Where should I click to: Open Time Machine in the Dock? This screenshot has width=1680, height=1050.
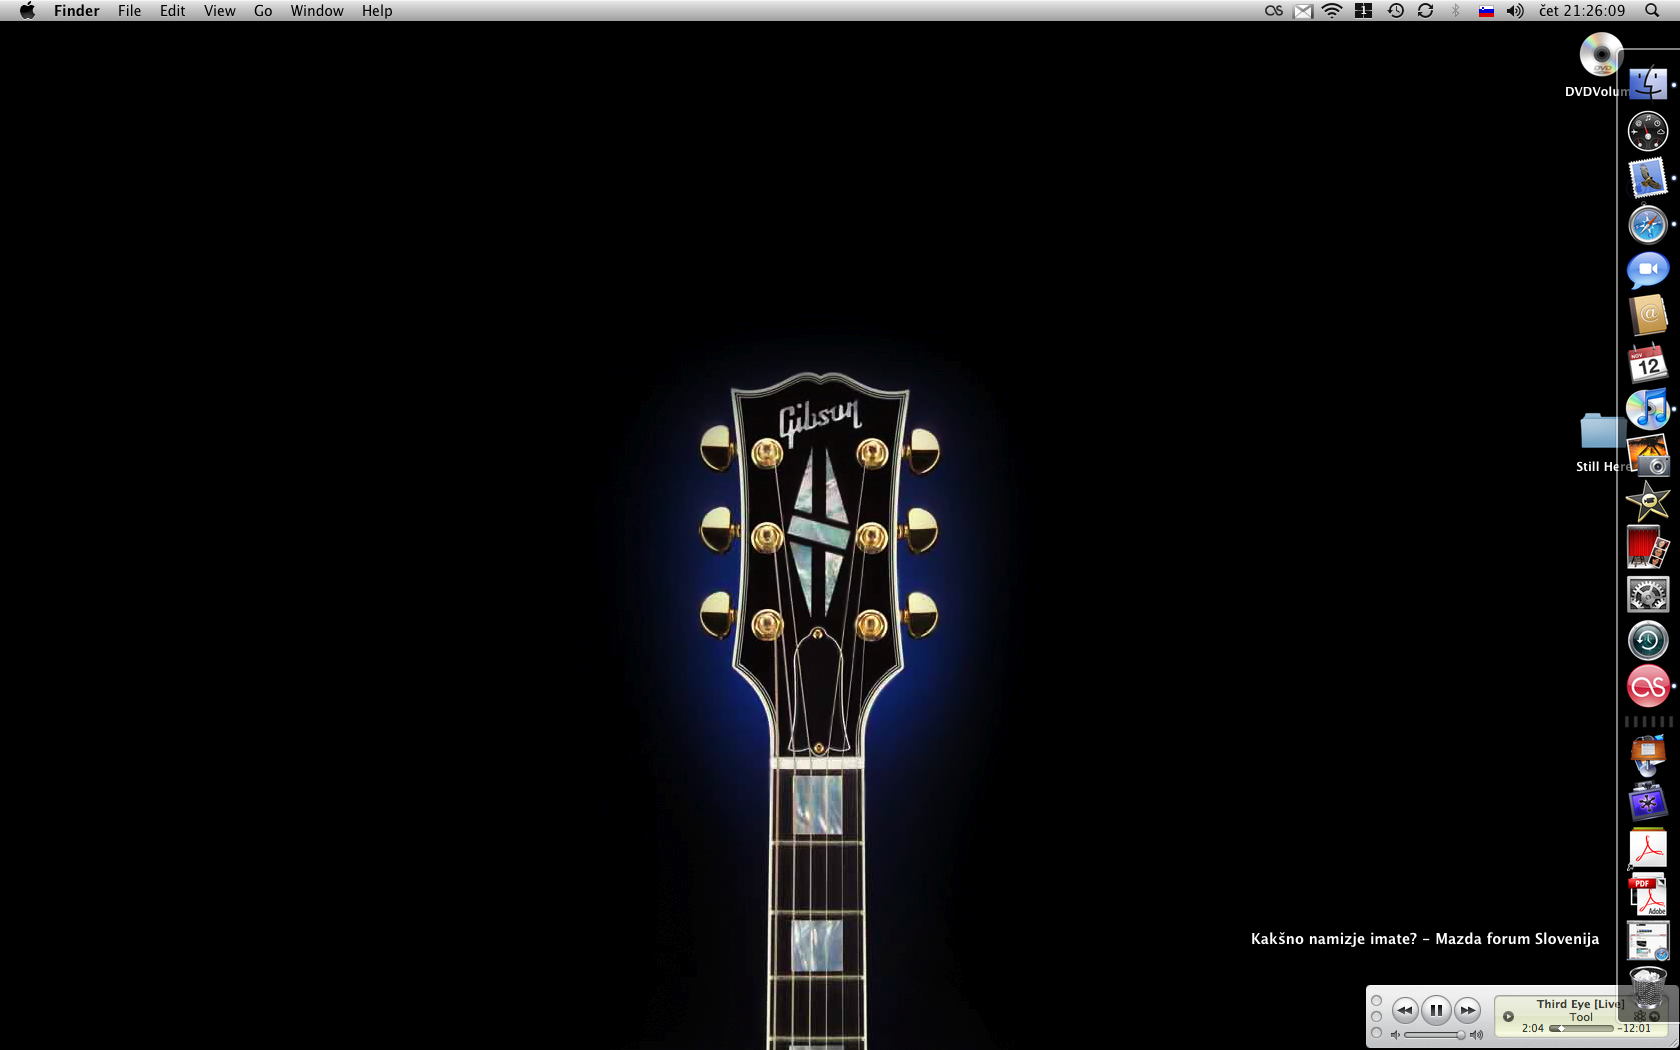click(1648, 640)
